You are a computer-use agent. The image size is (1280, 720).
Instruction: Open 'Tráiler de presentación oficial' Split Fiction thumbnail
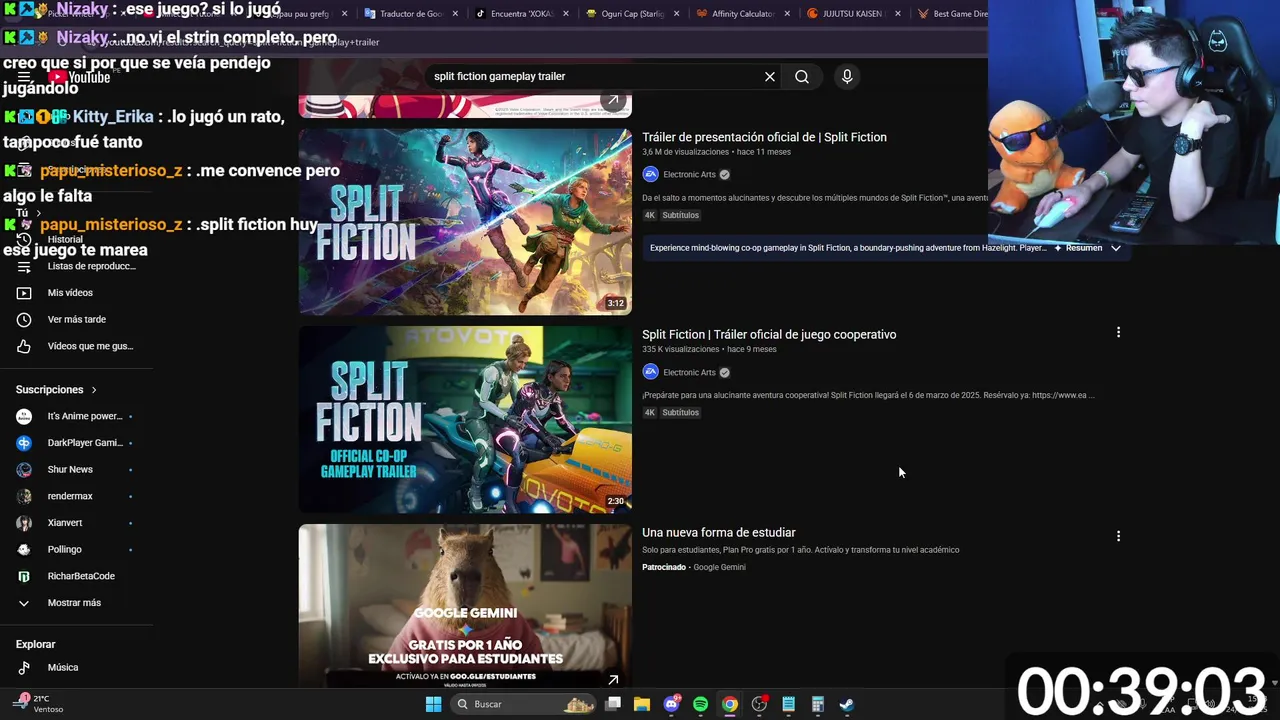pos(465,221)
